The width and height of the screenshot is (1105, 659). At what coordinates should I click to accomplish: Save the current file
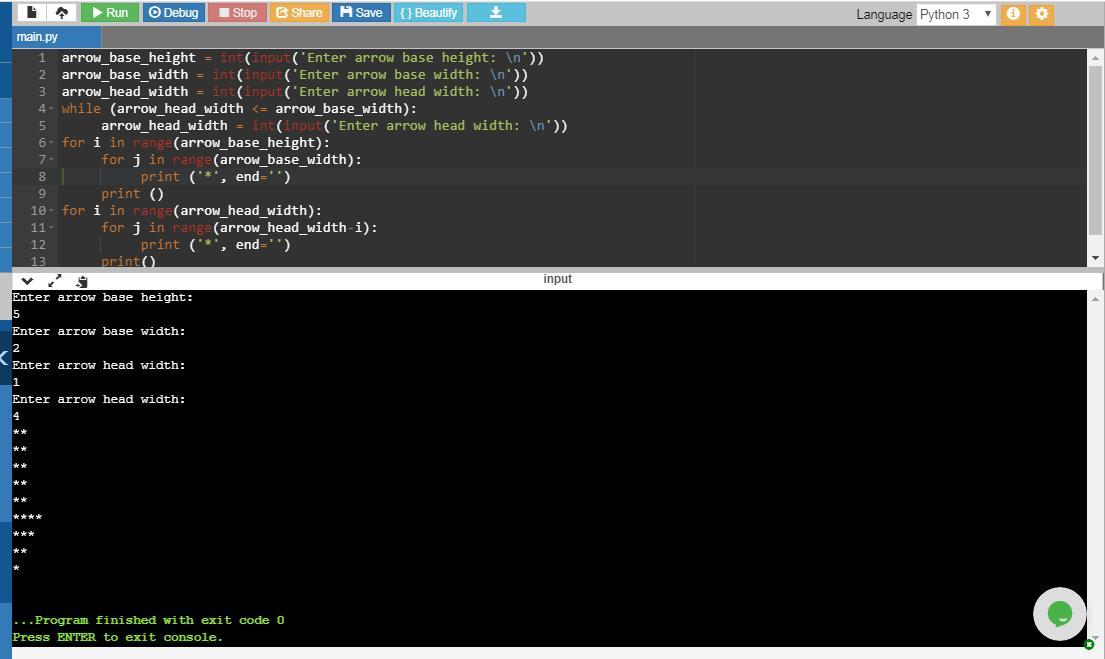(x=361, y=13)
